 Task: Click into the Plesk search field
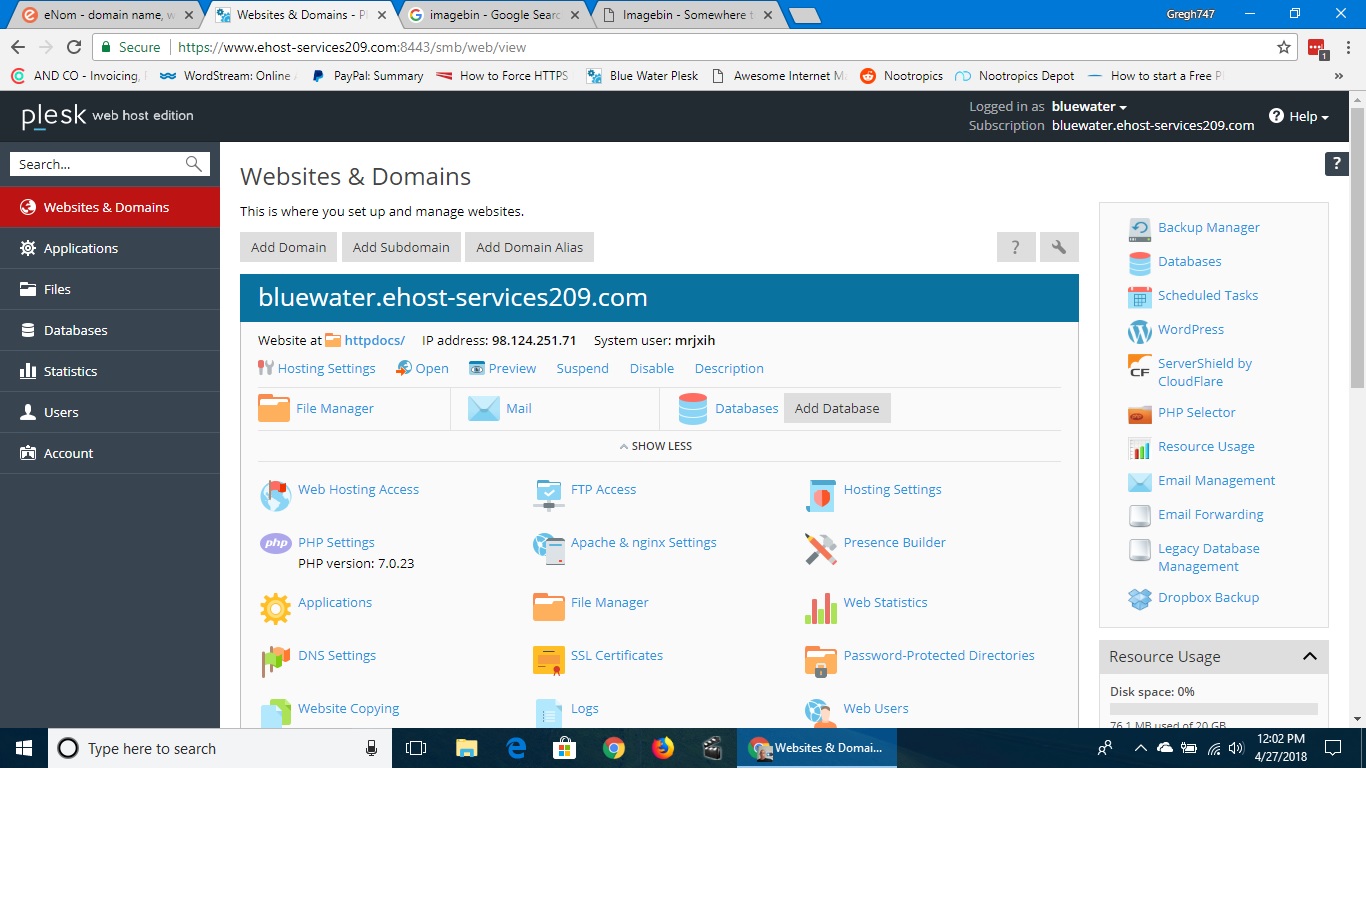98,164
